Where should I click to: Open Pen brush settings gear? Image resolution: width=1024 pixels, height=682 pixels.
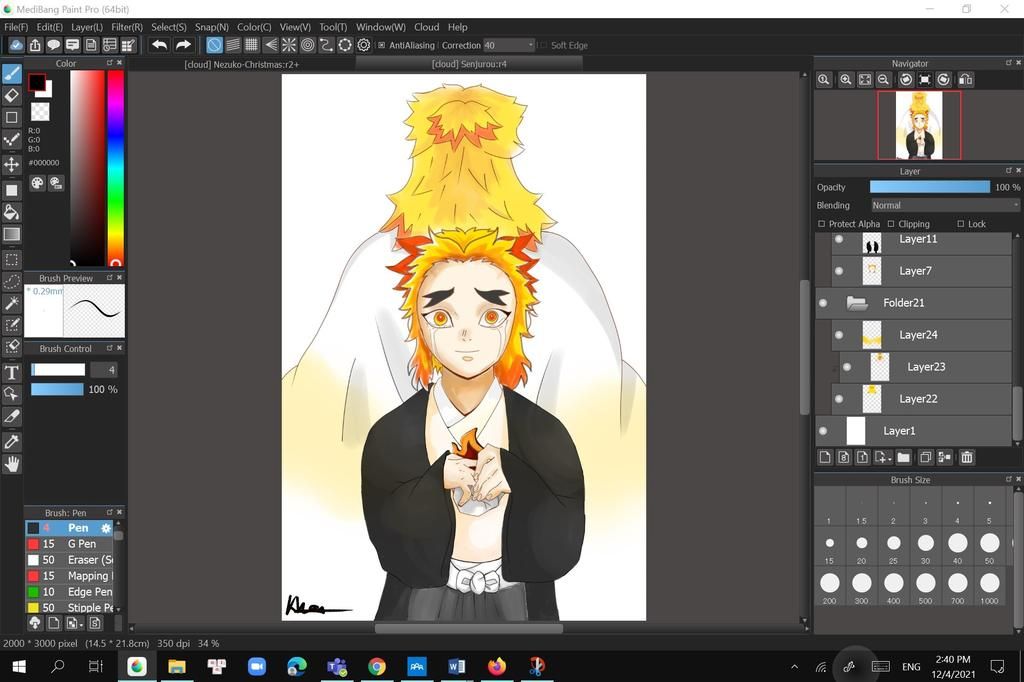pos(106,528)
